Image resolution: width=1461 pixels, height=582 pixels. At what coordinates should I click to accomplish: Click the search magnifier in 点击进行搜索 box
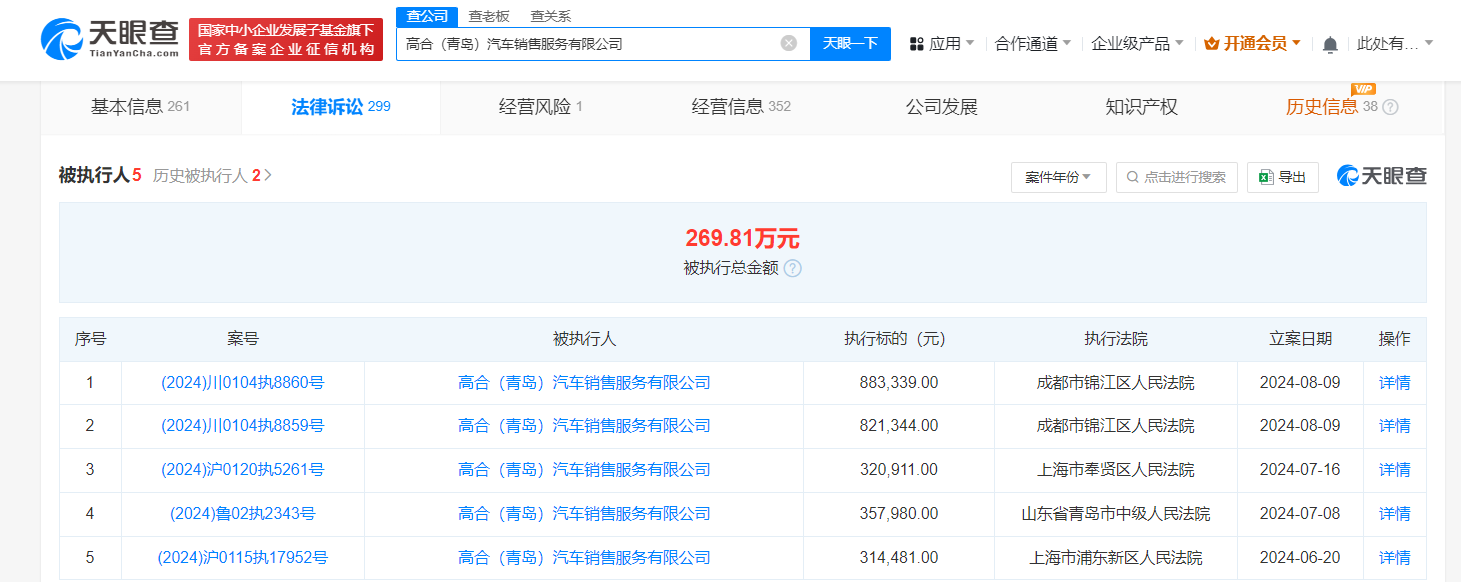click(x=1131, y=176)
